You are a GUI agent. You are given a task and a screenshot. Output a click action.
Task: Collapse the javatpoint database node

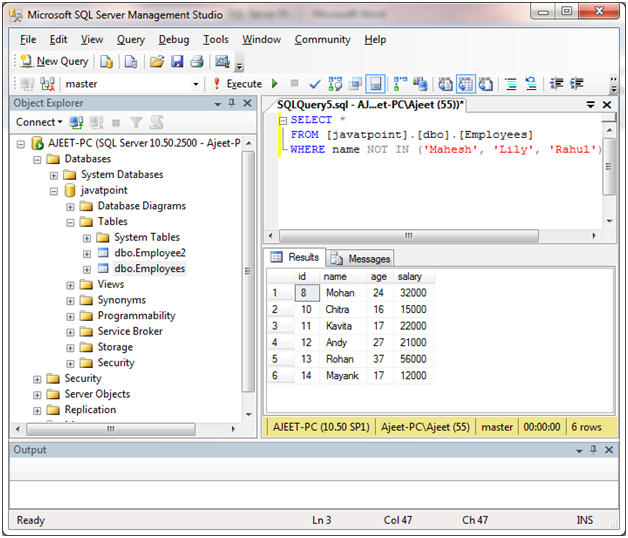[54, 191]
